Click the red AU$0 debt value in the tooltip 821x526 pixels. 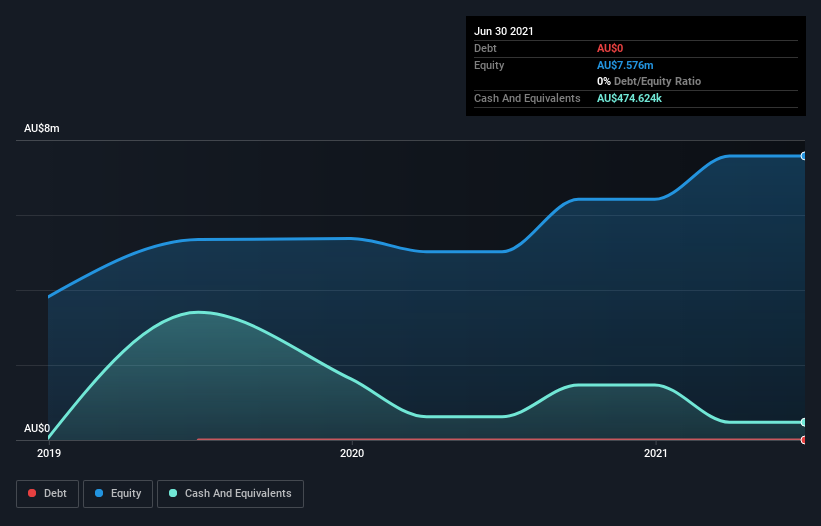pos(610,48)
